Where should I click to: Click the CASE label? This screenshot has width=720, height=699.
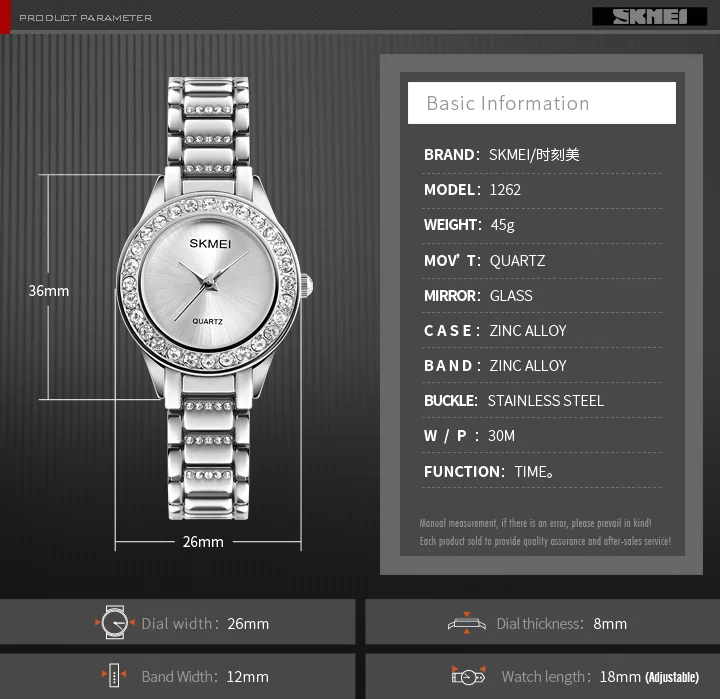click(x=452, y=331)
